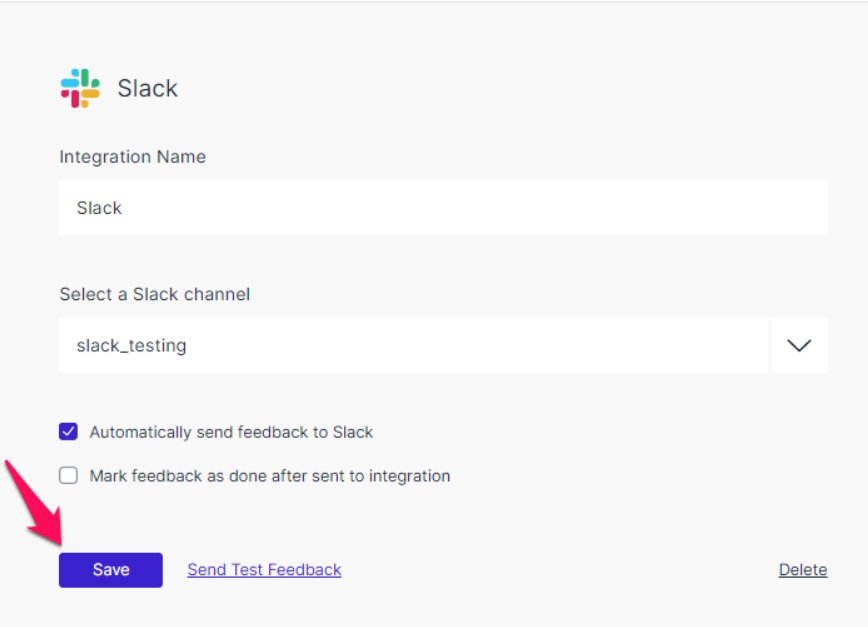Enable Mark feedback as done checkbox
The height and width of the screenshot is (627, 868).
[69, 475]
